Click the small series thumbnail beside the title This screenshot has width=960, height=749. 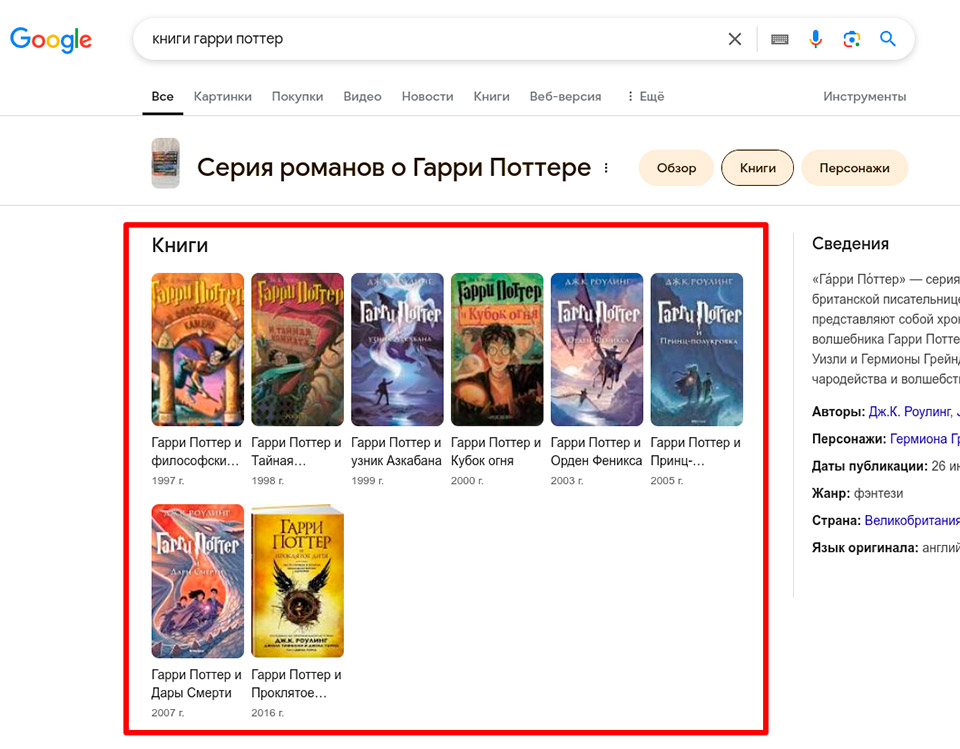[x=165, y=163]
